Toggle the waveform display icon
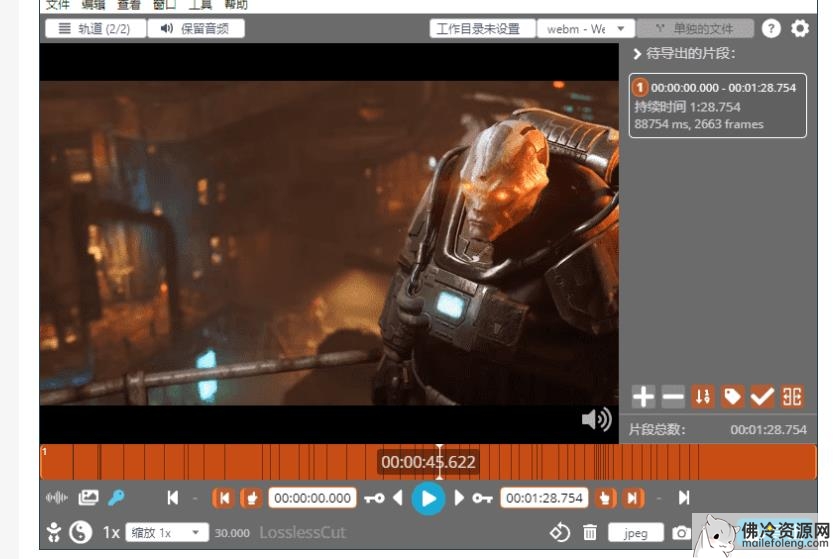This screenshot has width=836, height=559. (x=57, y=497)
